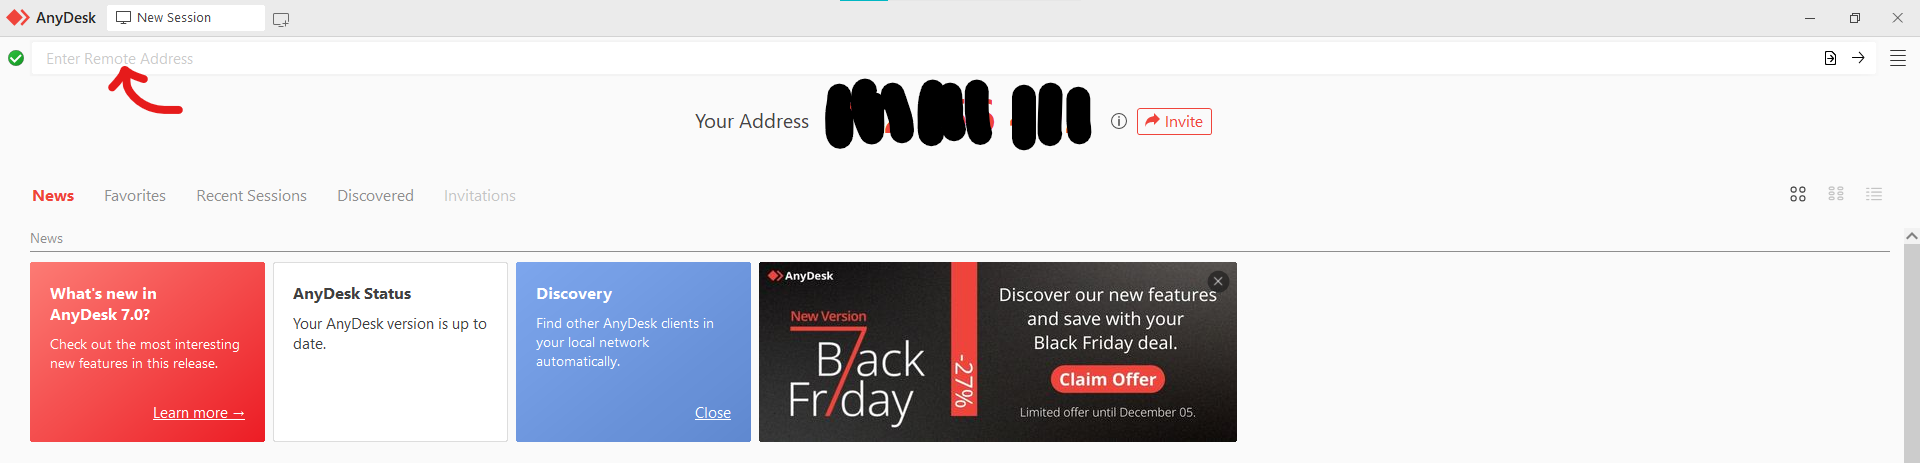This screenshot has width=1920, height=463.
Task: Switch to large tiles view
Action: pyautogui.click(x=1798, y=194)
